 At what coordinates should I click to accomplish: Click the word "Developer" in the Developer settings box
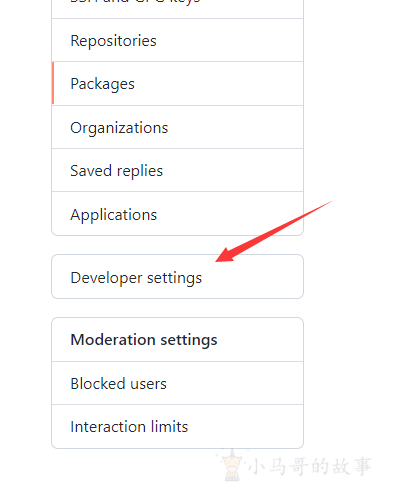coord(106,278)
